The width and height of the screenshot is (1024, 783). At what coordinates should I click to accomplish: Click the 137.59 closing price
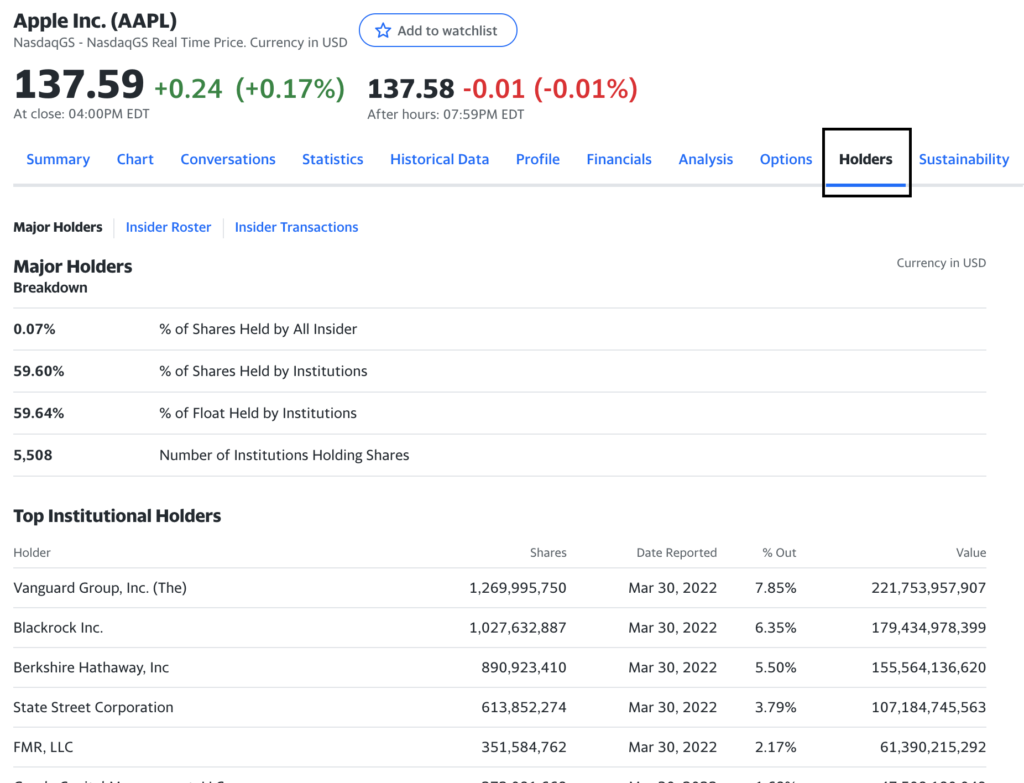[x=79, y=84]
